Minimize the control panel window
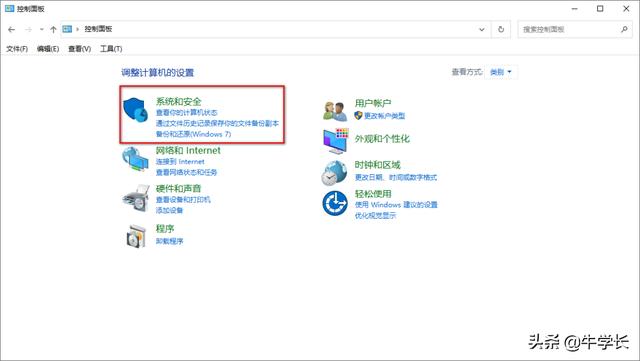Screen dimensions: 640x361 (574, 9)
